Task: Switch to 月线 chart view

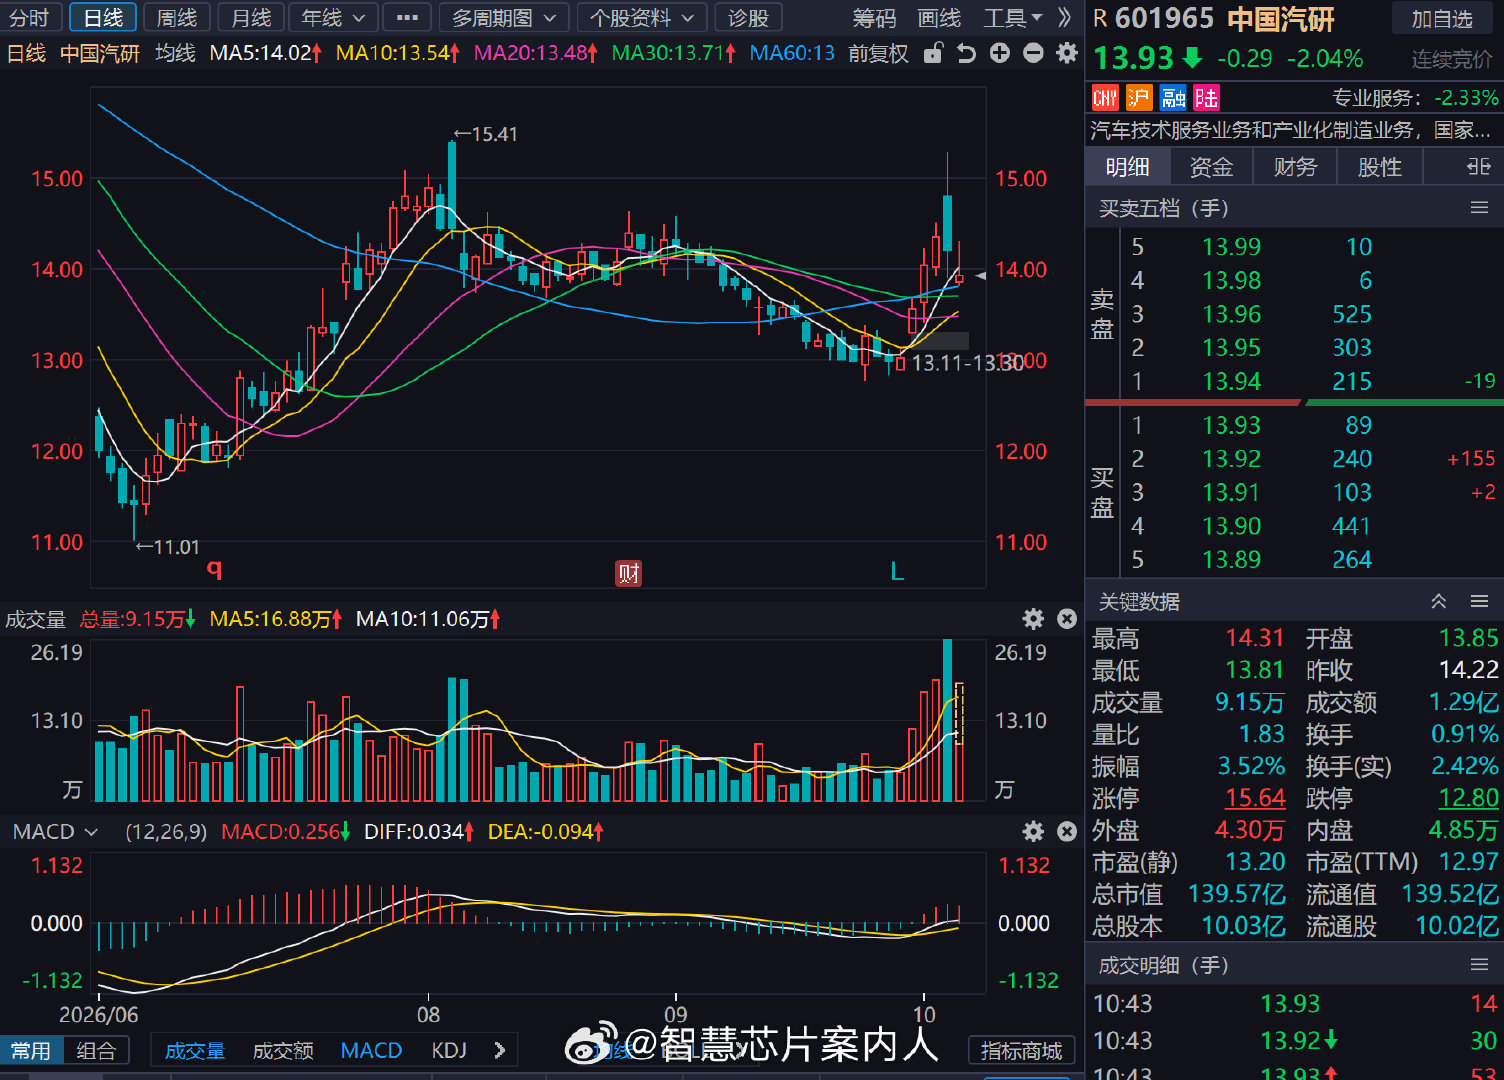Action: tap(251, 18)
